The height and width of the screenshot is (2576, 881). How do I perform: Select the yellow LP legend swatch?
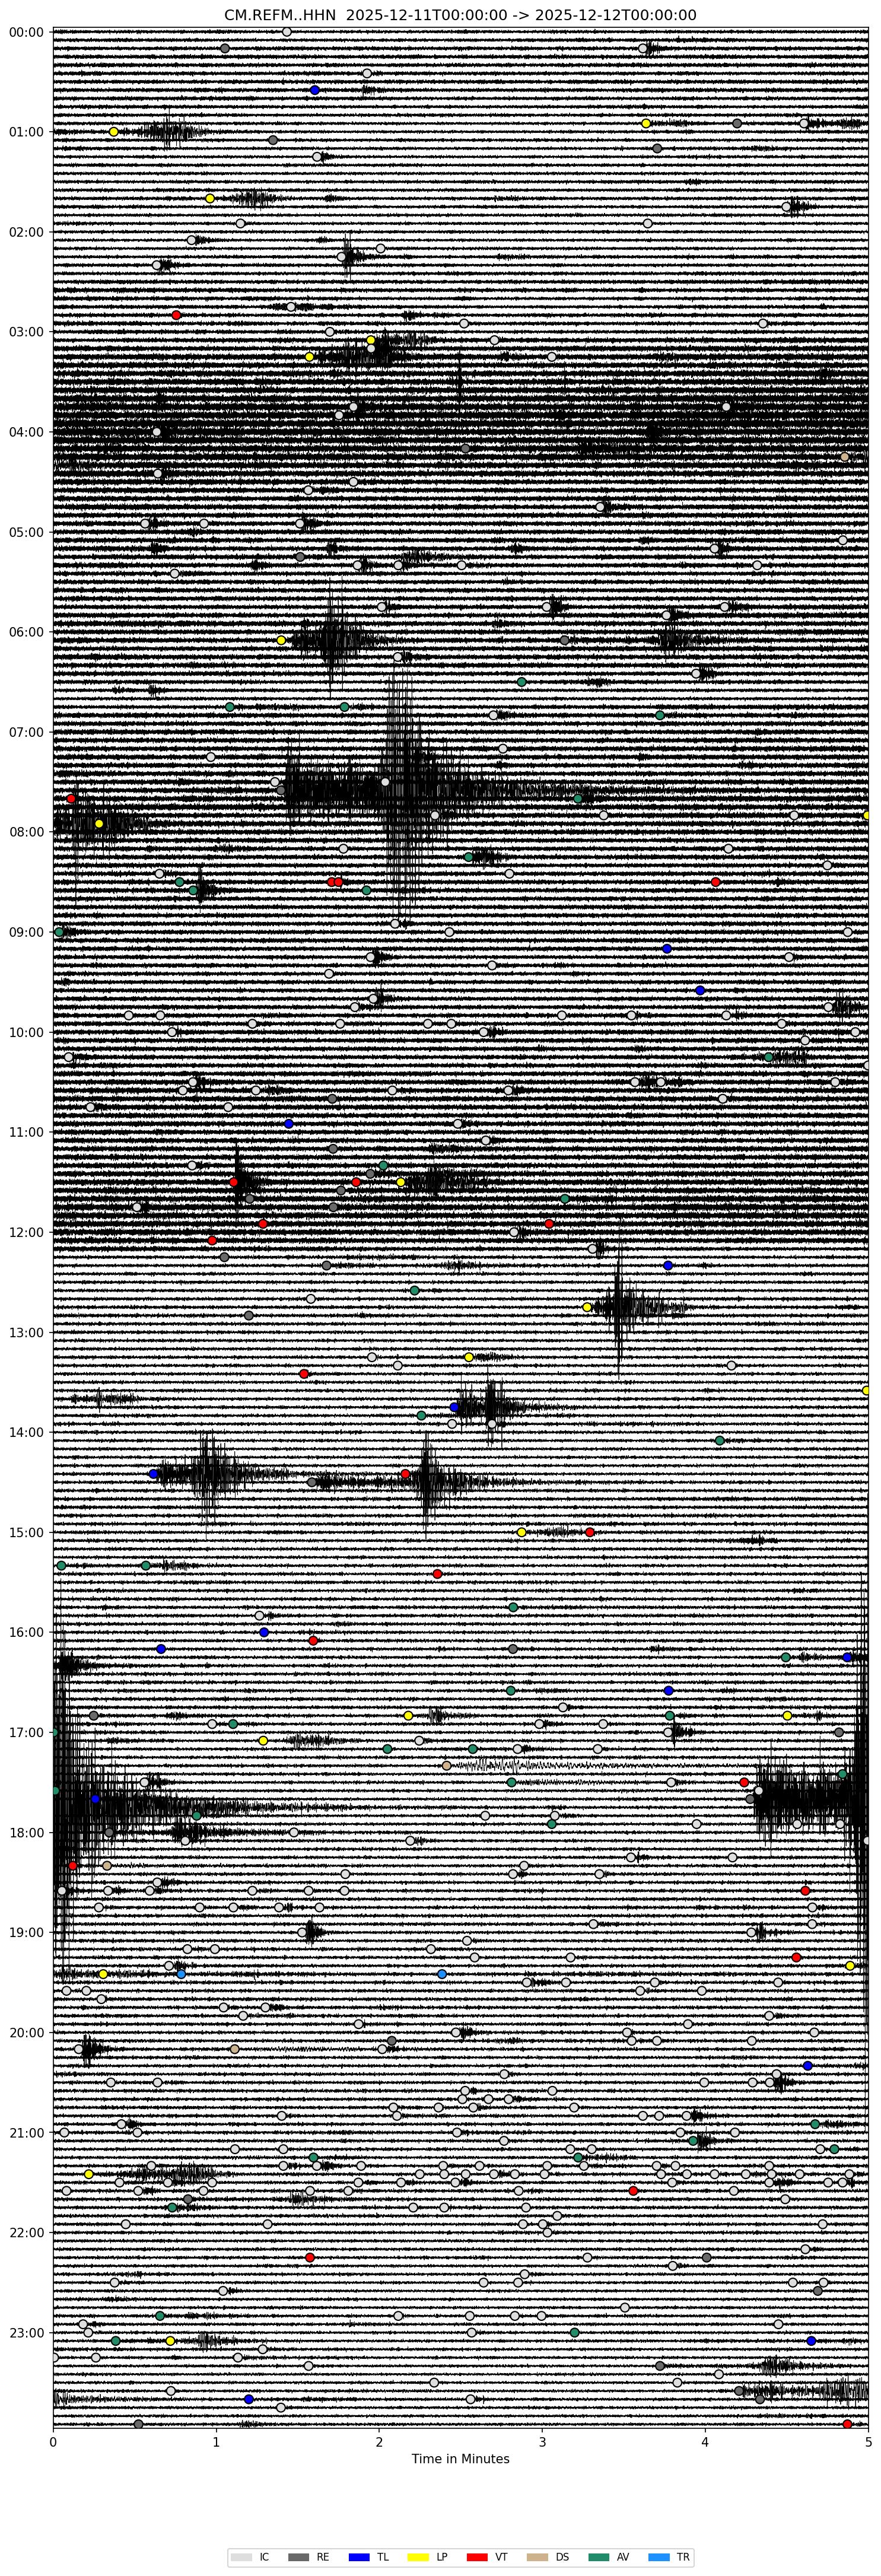[418, 2549]
